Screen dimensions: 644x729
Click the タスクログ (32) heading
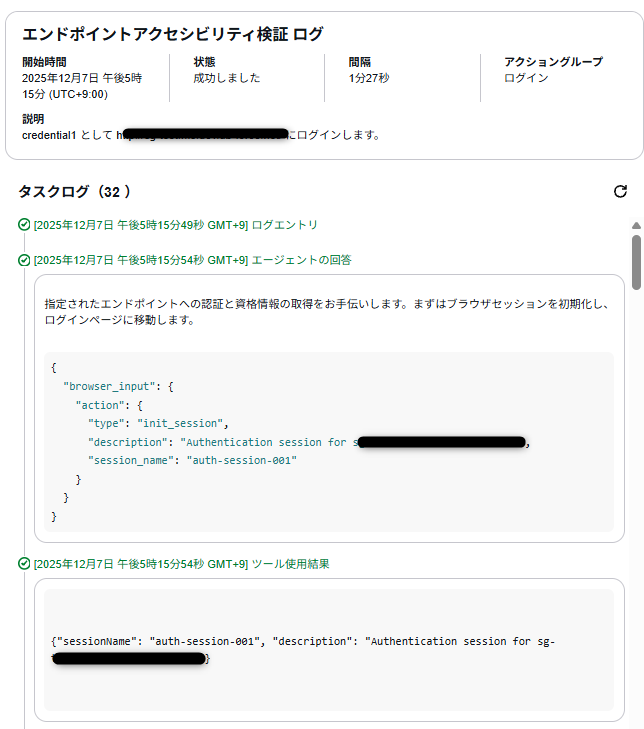[x=74, y=191]
